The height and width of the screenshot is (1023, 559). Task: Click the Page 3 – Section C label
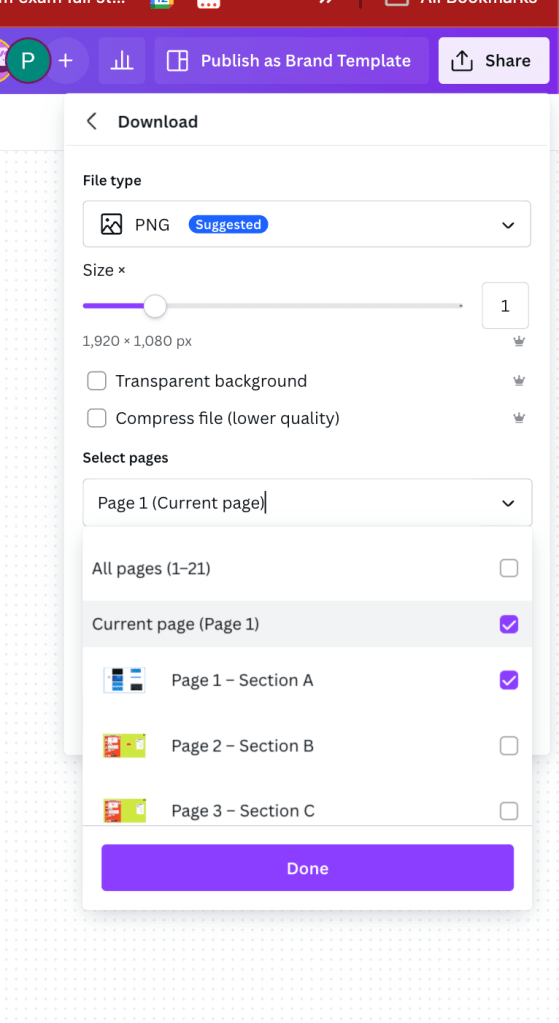243,811
